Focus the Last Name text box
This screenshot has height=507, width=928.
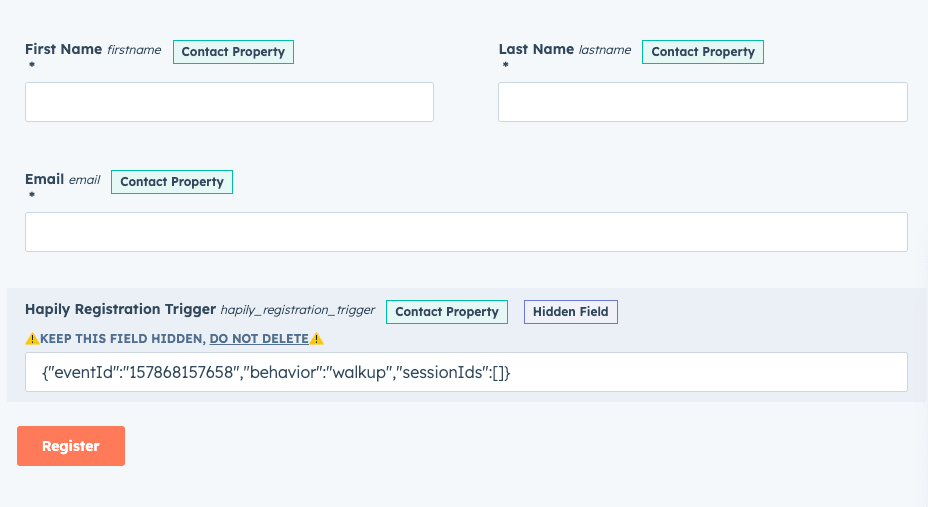702,102
